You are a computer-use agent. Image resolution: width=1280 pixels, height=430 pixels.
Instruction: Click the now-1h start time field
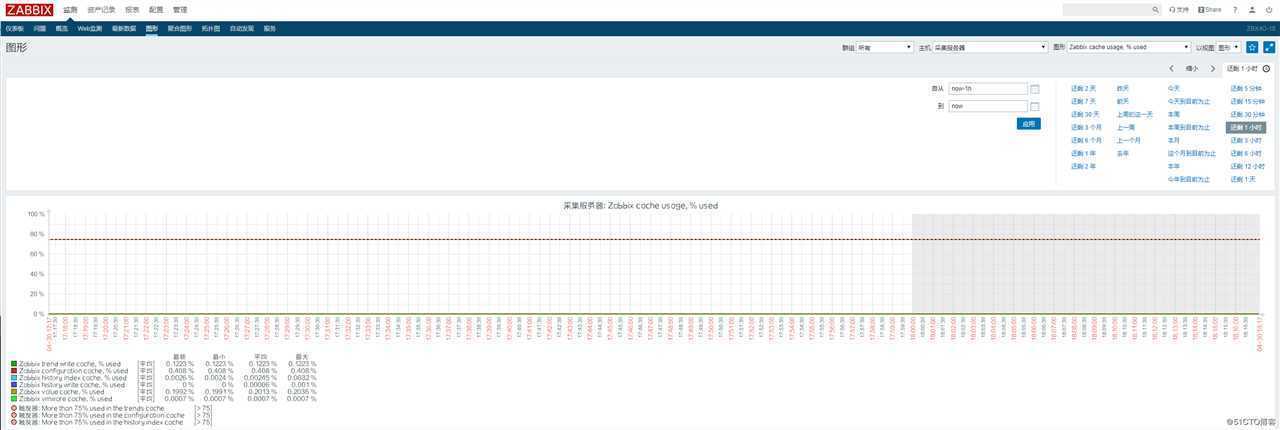(987, 89)
